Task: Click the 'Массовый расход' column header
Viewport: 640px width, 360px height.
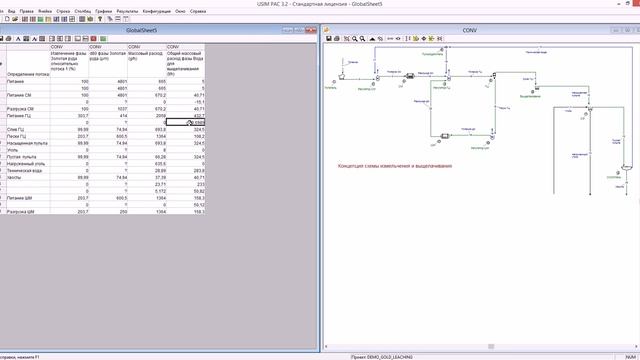Action: [147, 63]
